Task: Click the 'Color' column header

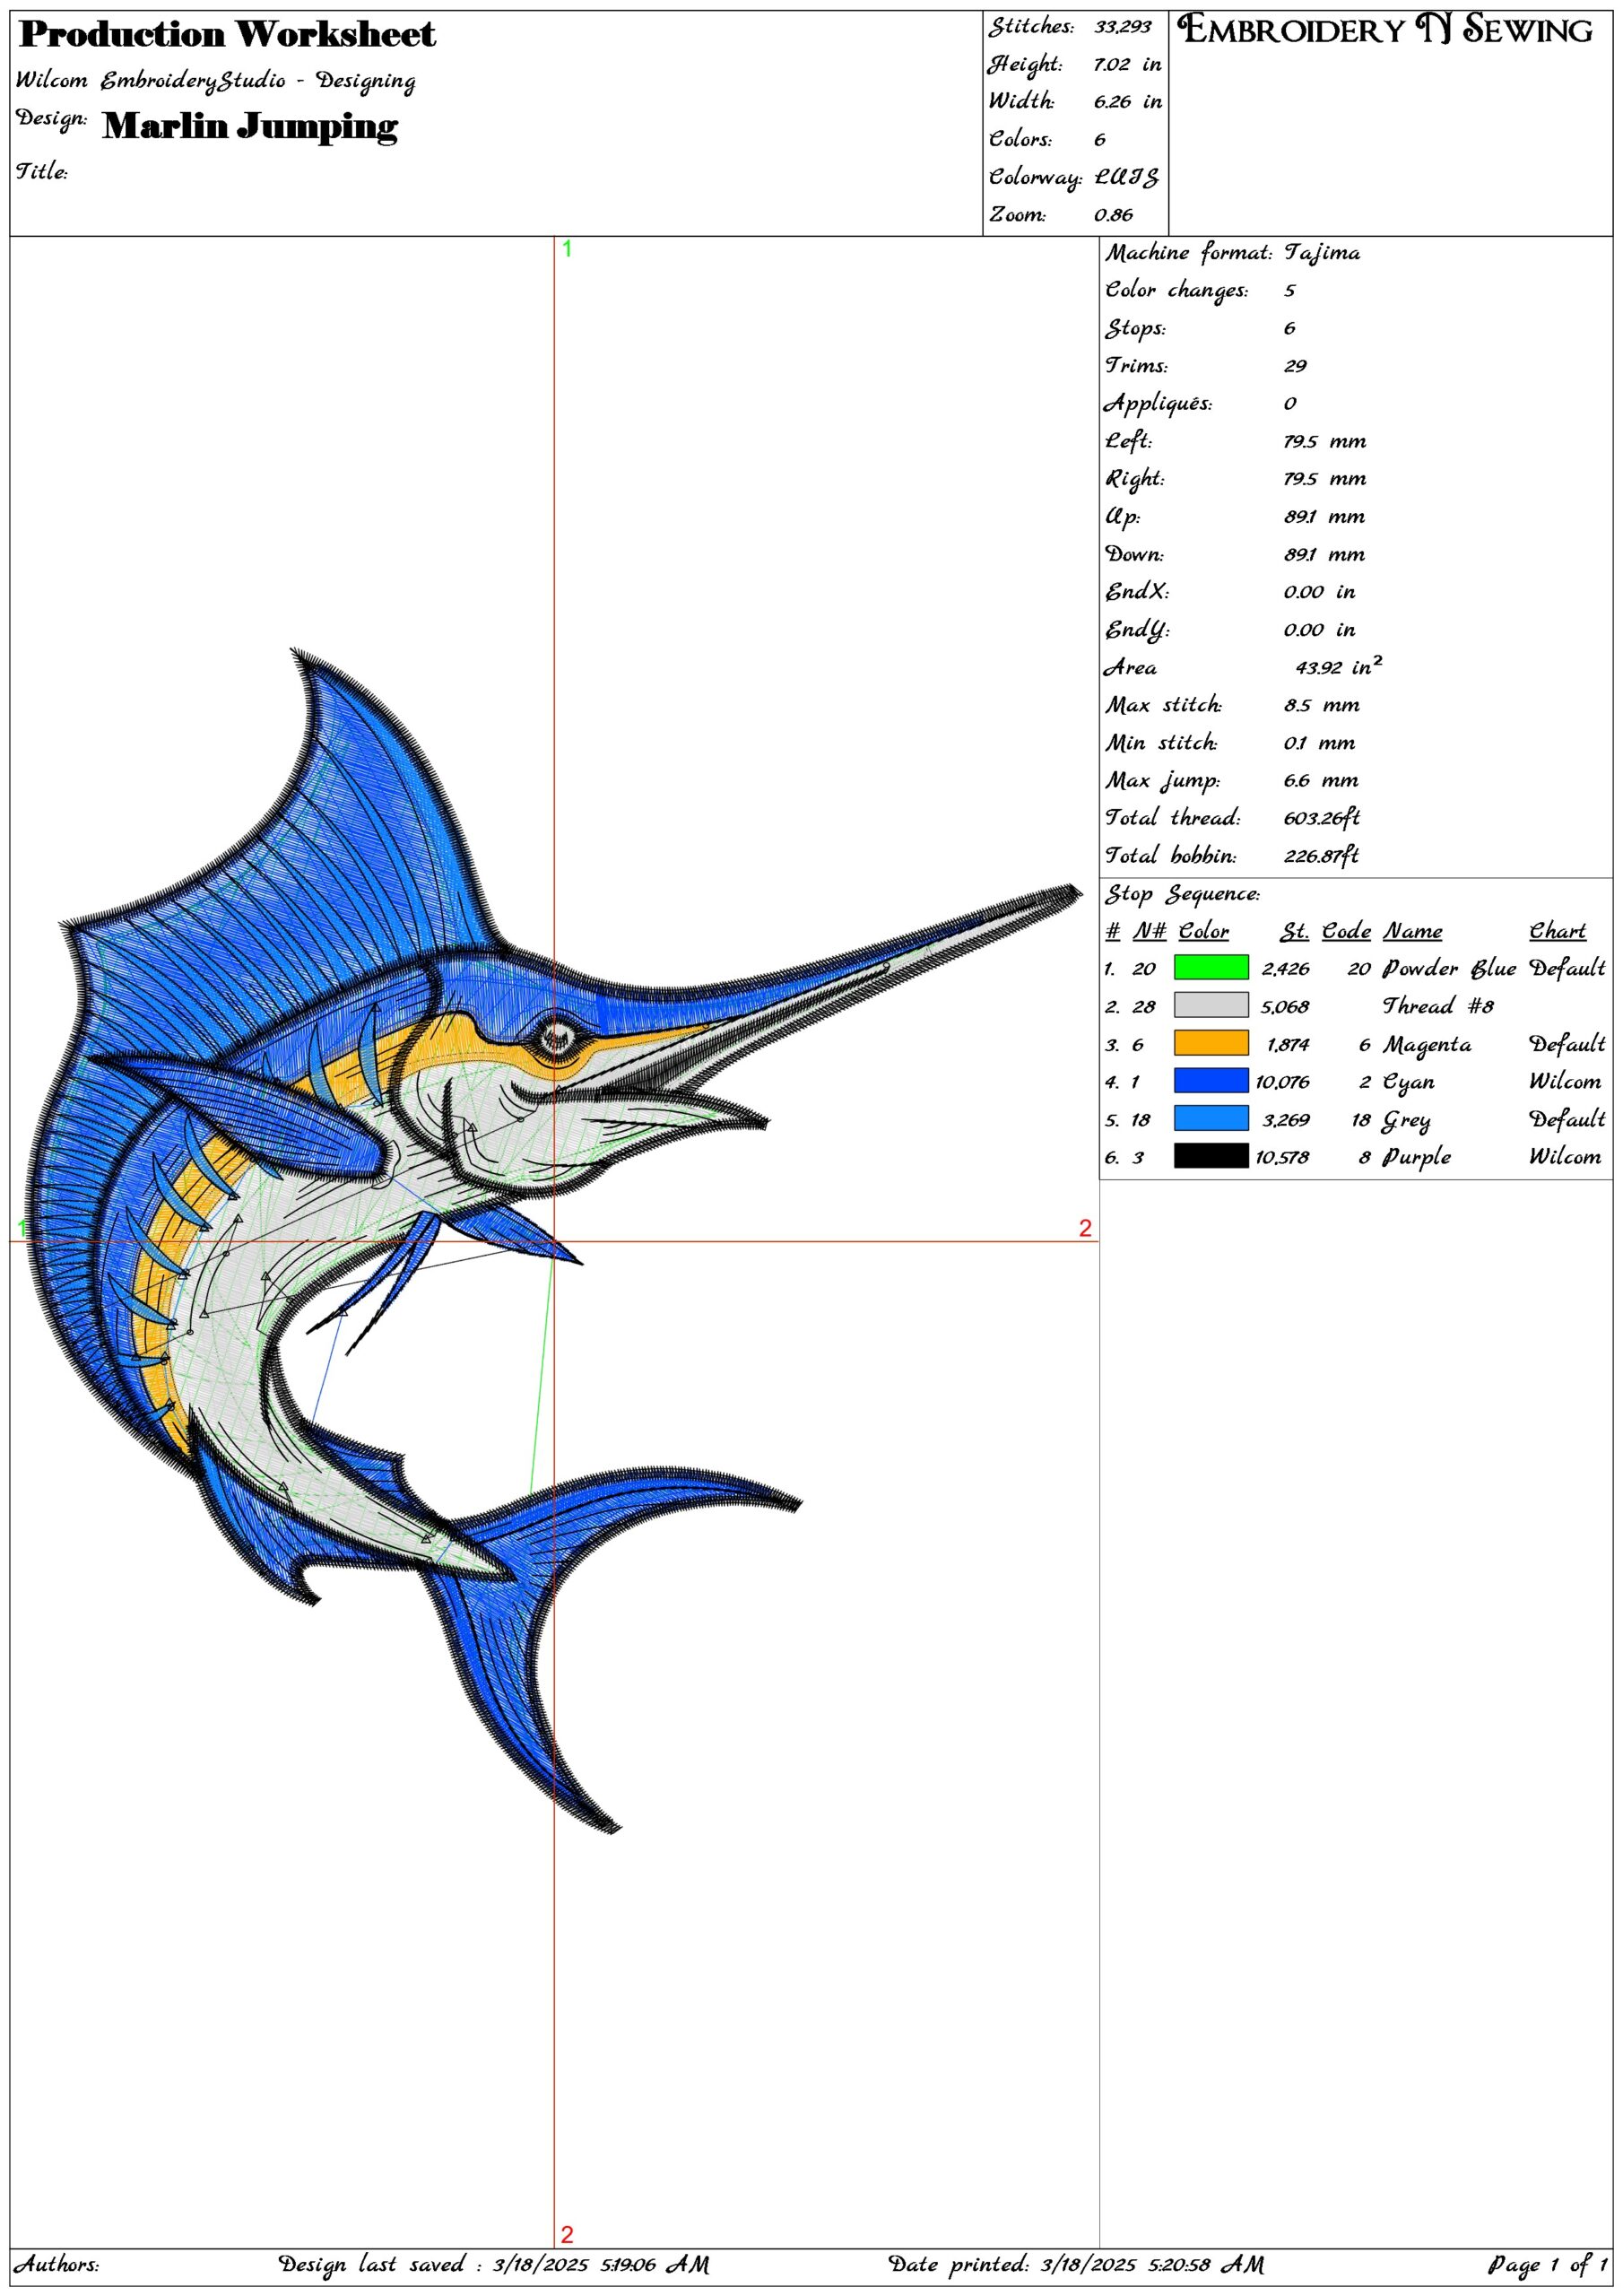Action: click(x=1203, y=931)
